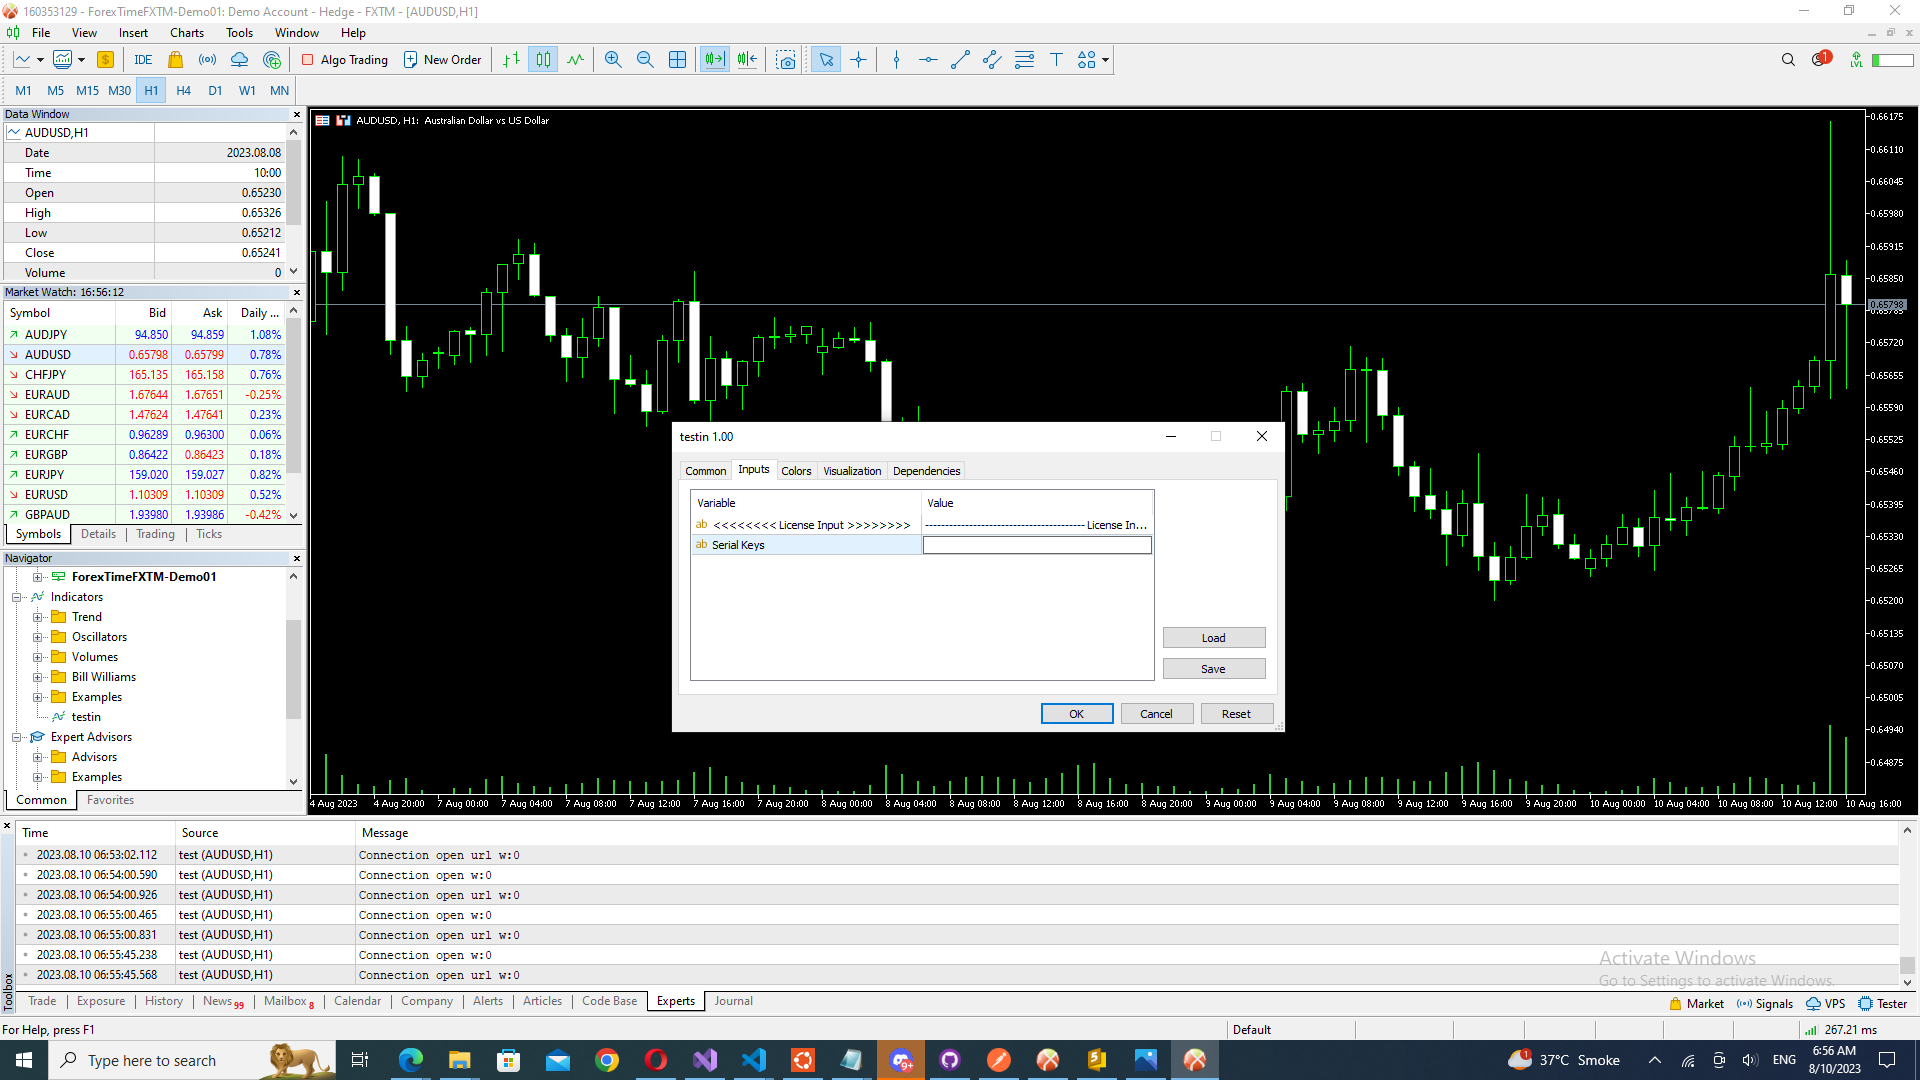This screenshot has width=1920, height=1080.
Task: Open the chart templates dropdown arrow
Action: coord(81,60)
